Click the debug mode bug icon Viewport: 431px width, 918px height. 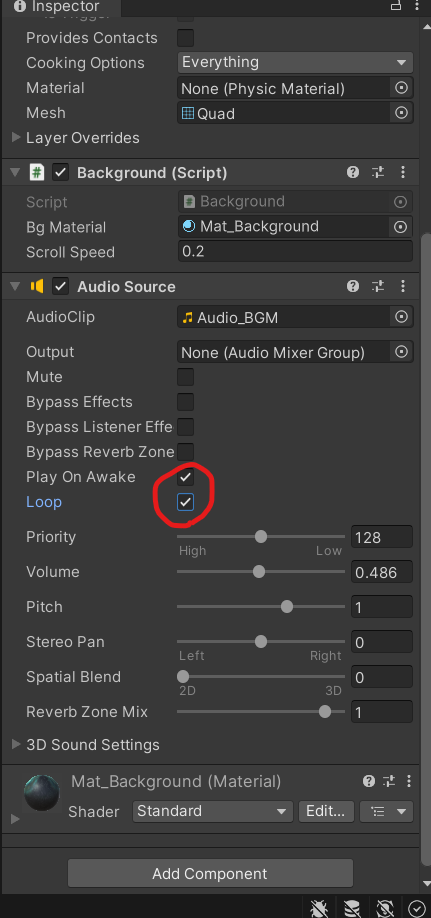[319, 908]
